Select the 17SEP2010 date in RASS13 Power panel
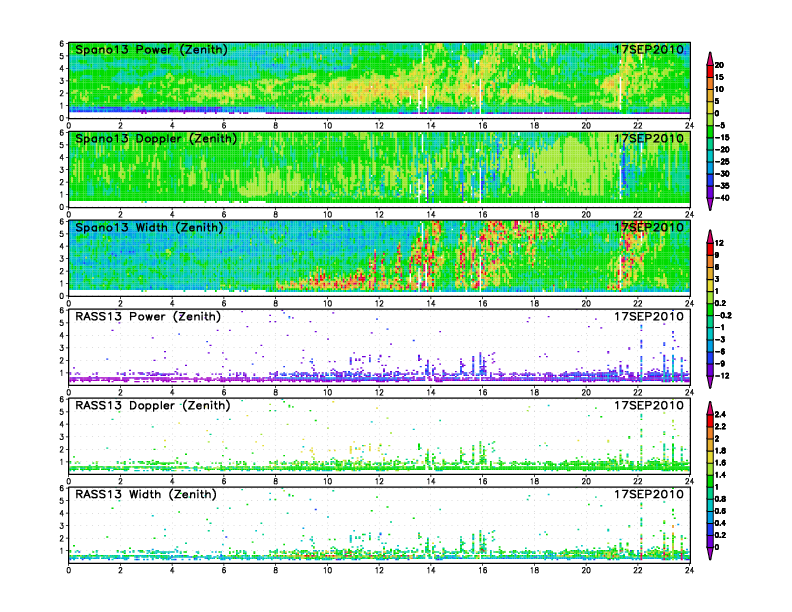 (649, 317)
